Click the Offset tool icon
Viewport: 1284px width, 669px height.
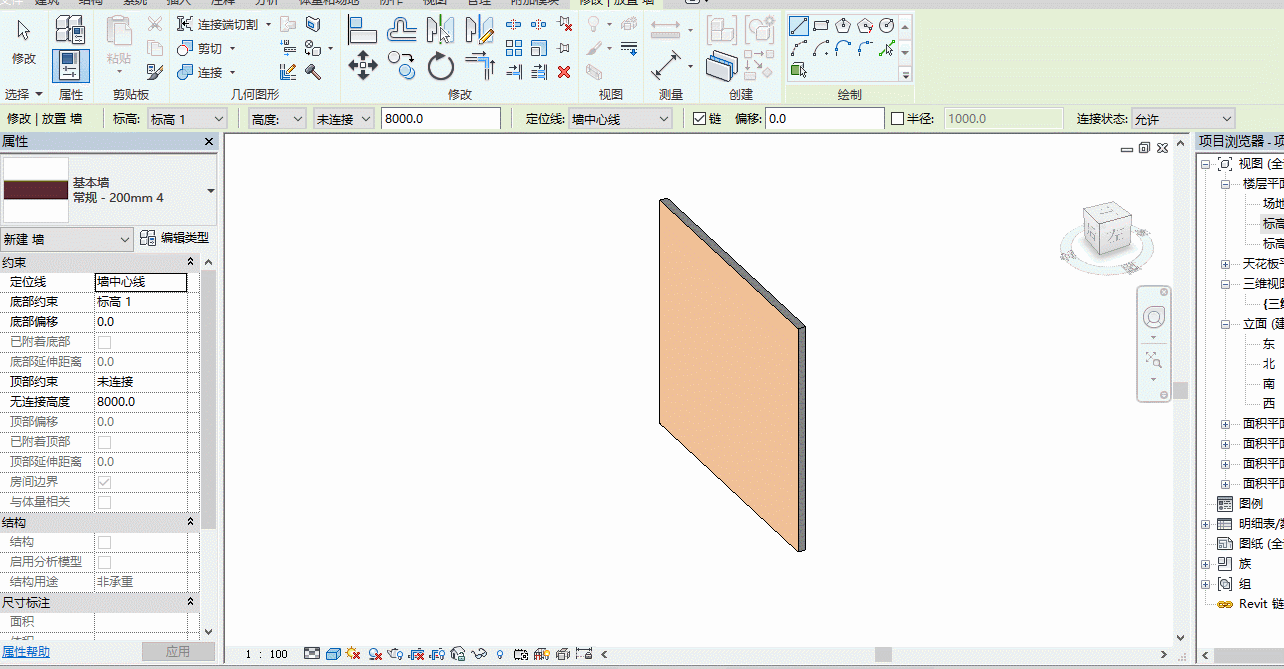[401, 31]
